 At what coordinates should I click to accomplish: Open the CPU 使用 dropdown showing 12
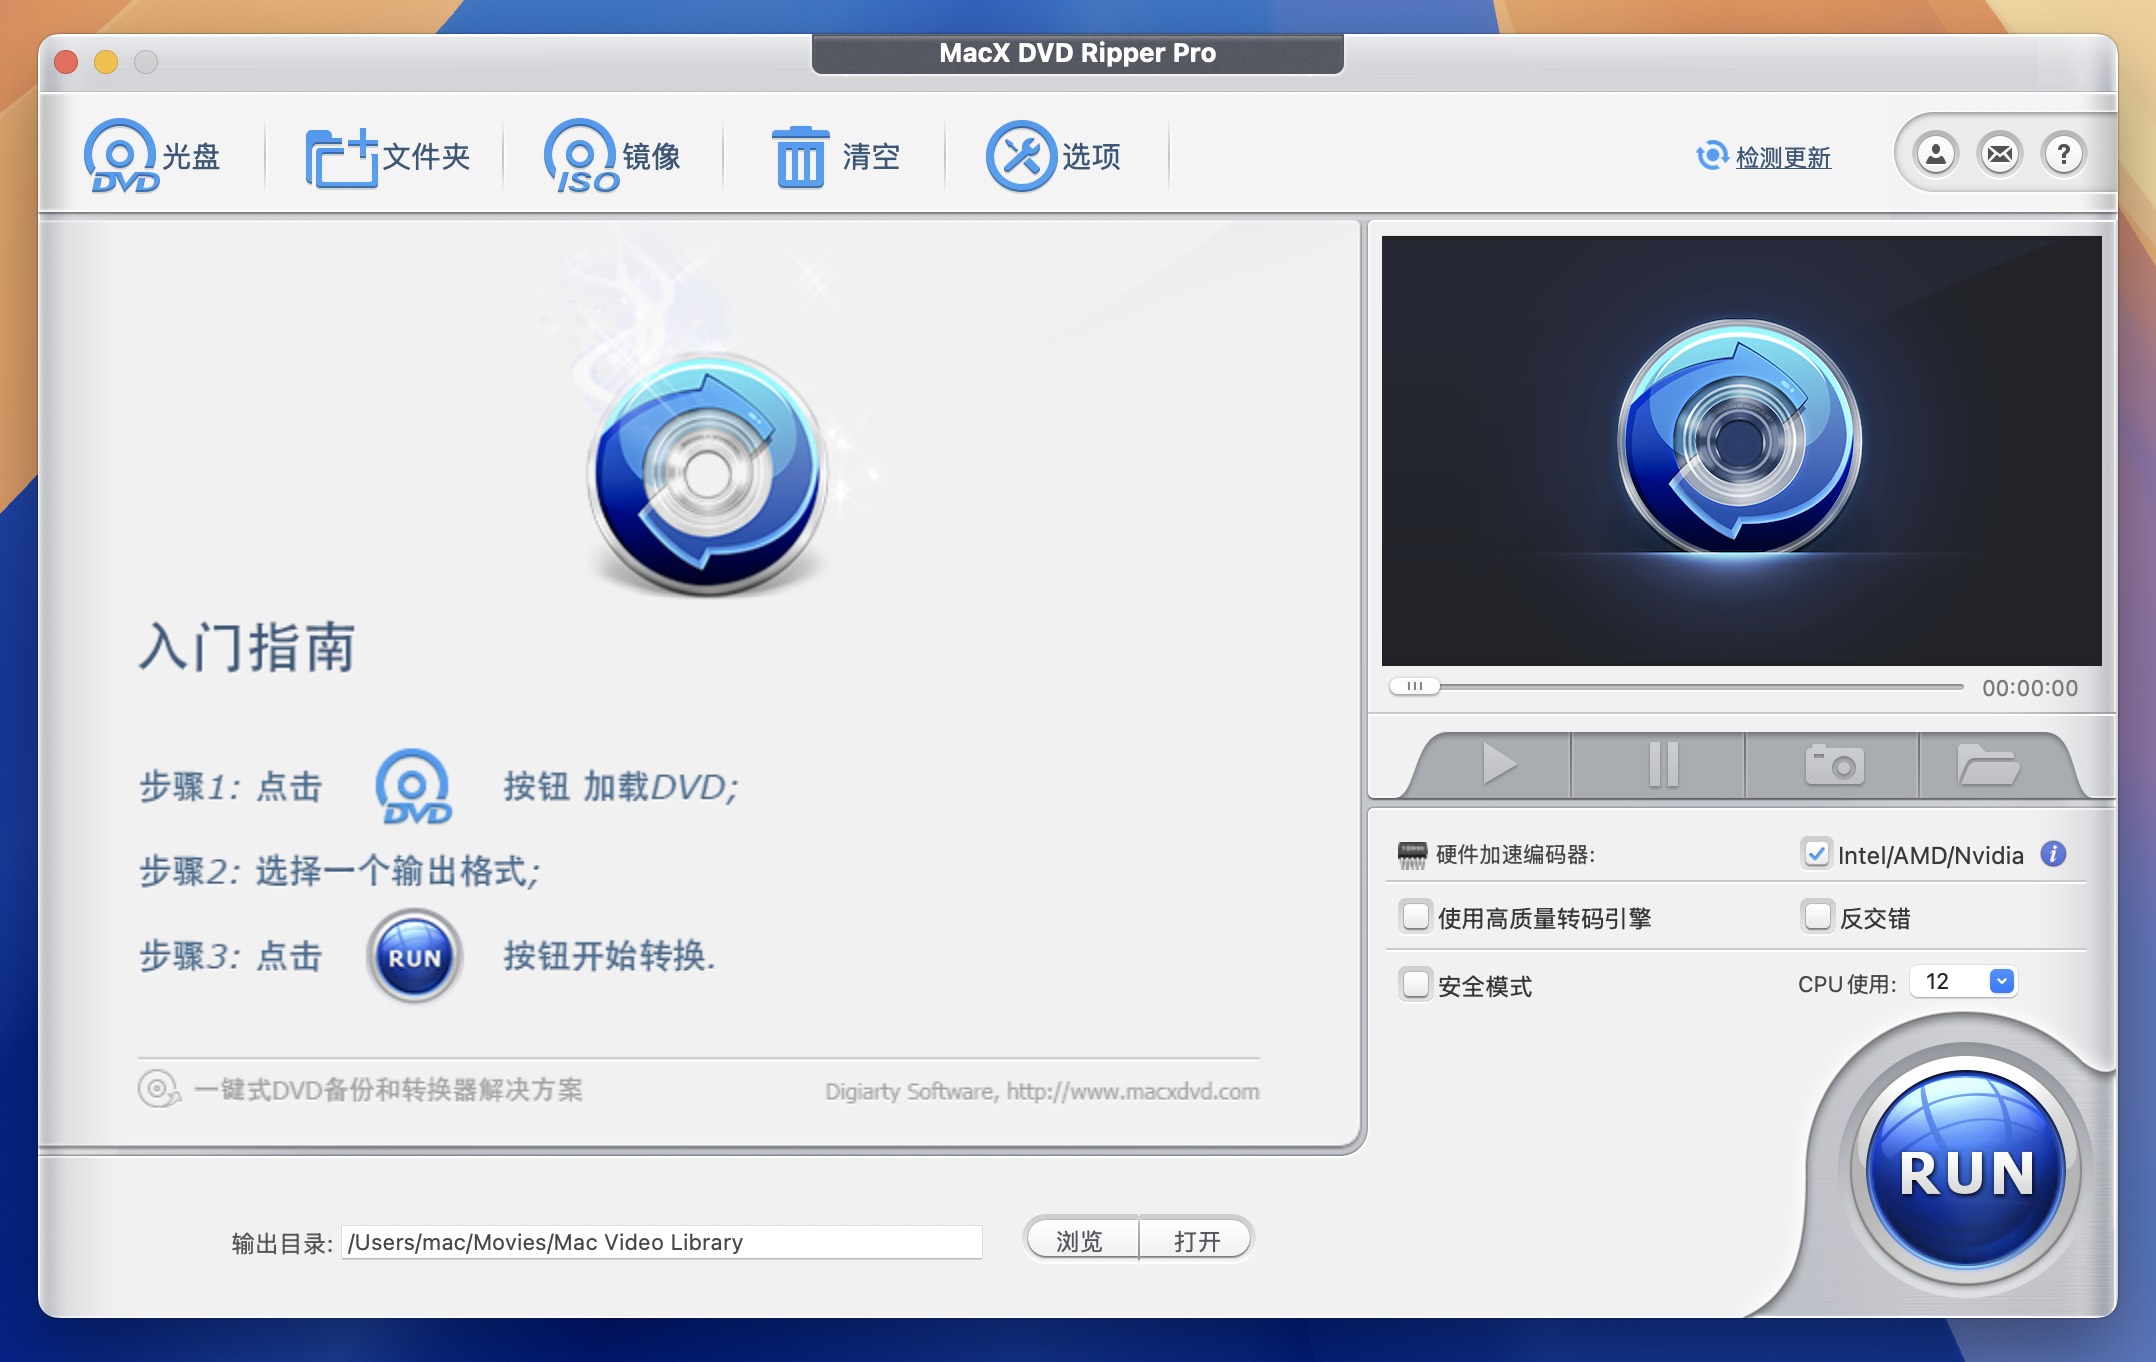1963,982
